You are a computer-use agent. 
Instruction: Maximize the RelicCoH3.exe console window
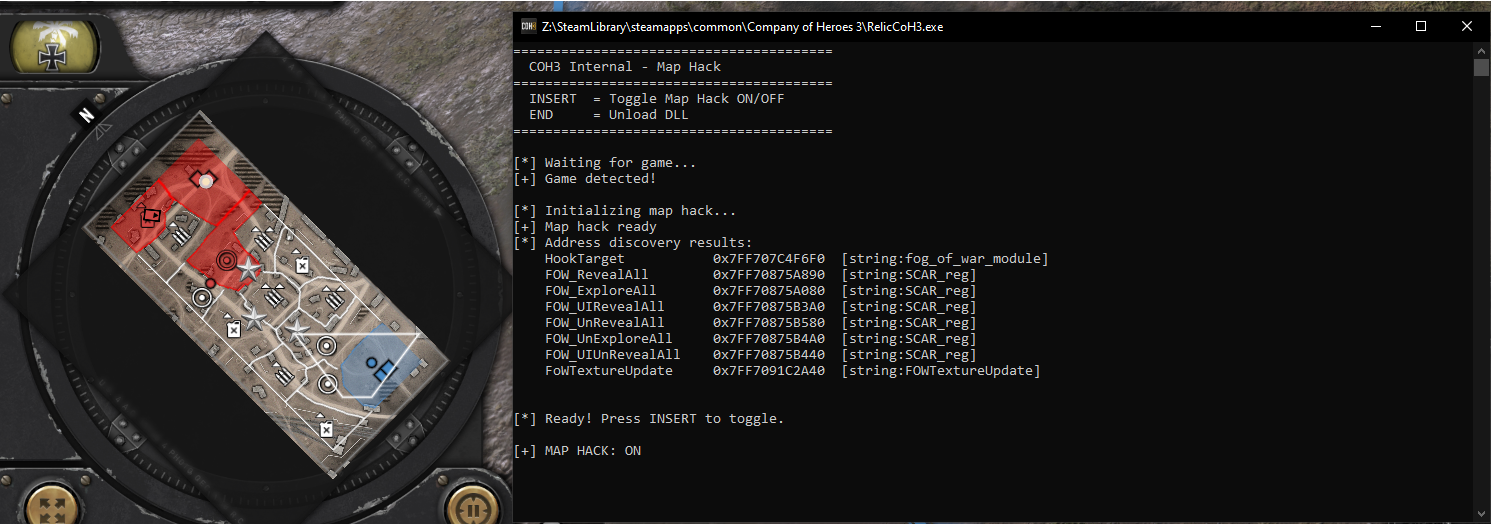coord(1421,27)
